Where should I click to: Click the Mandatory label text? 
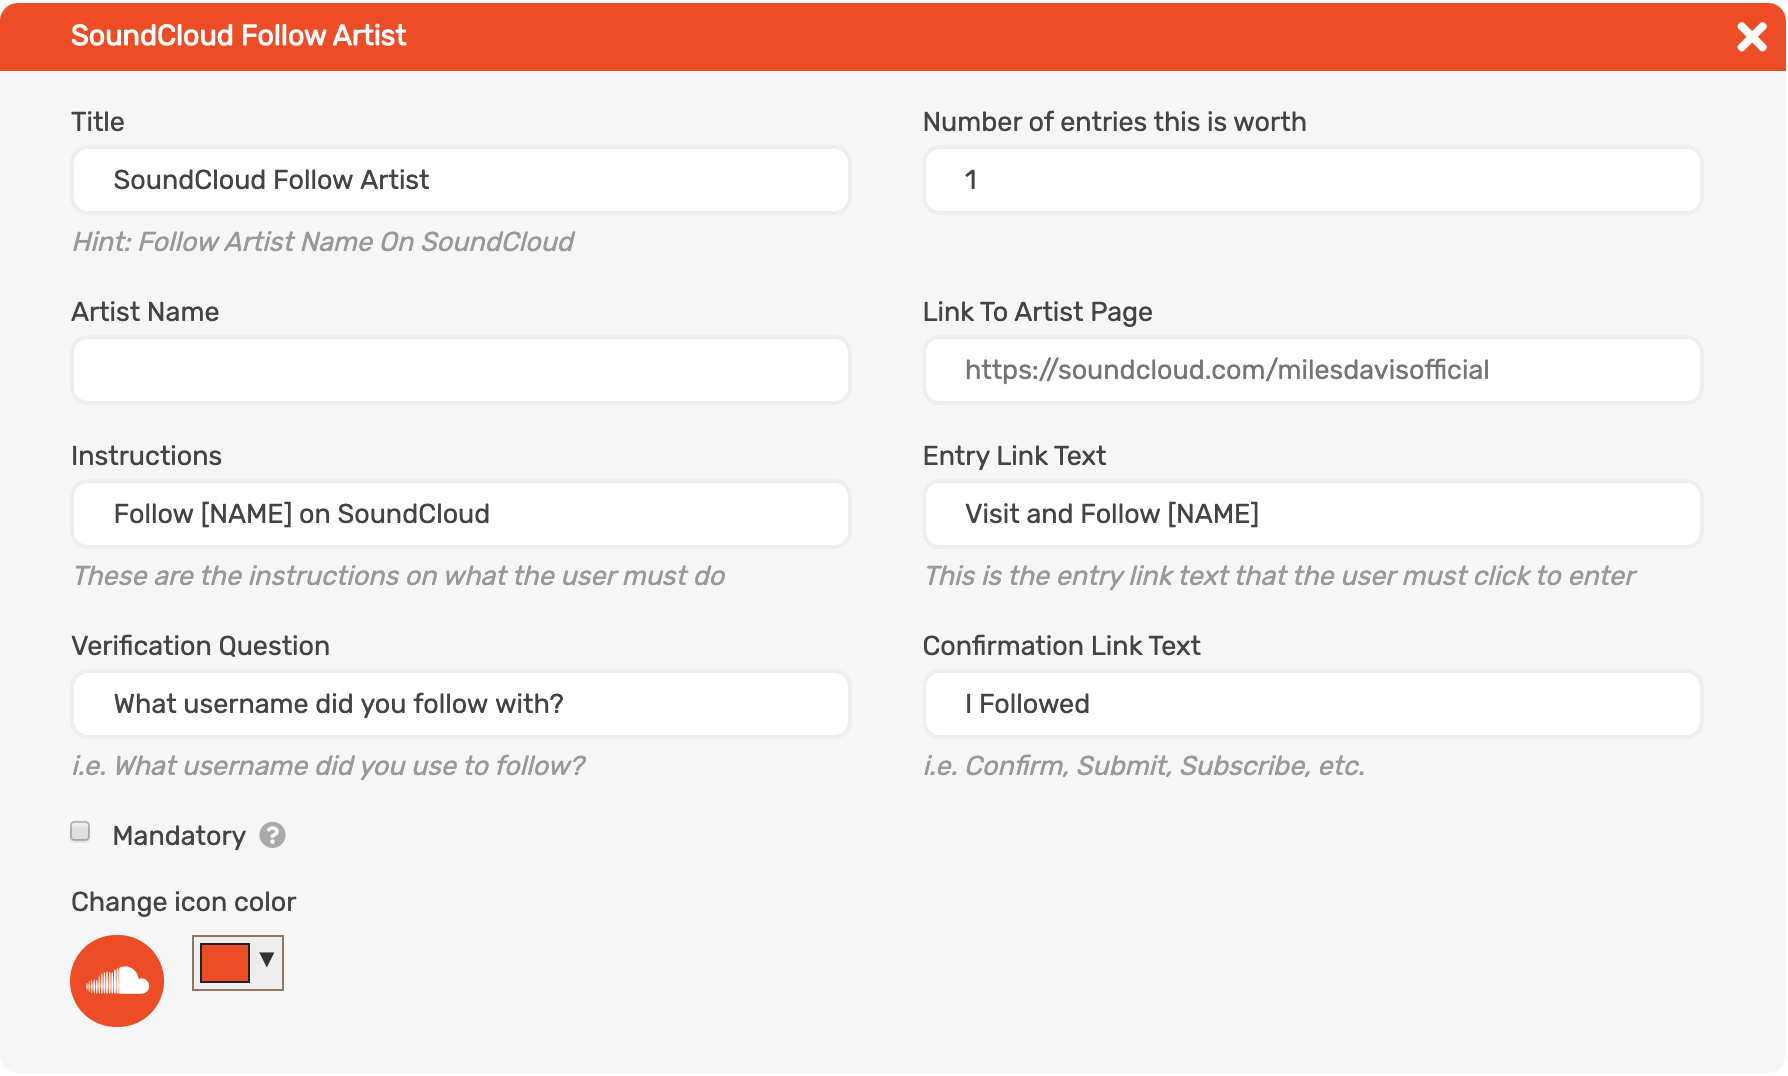click(179, 835)
